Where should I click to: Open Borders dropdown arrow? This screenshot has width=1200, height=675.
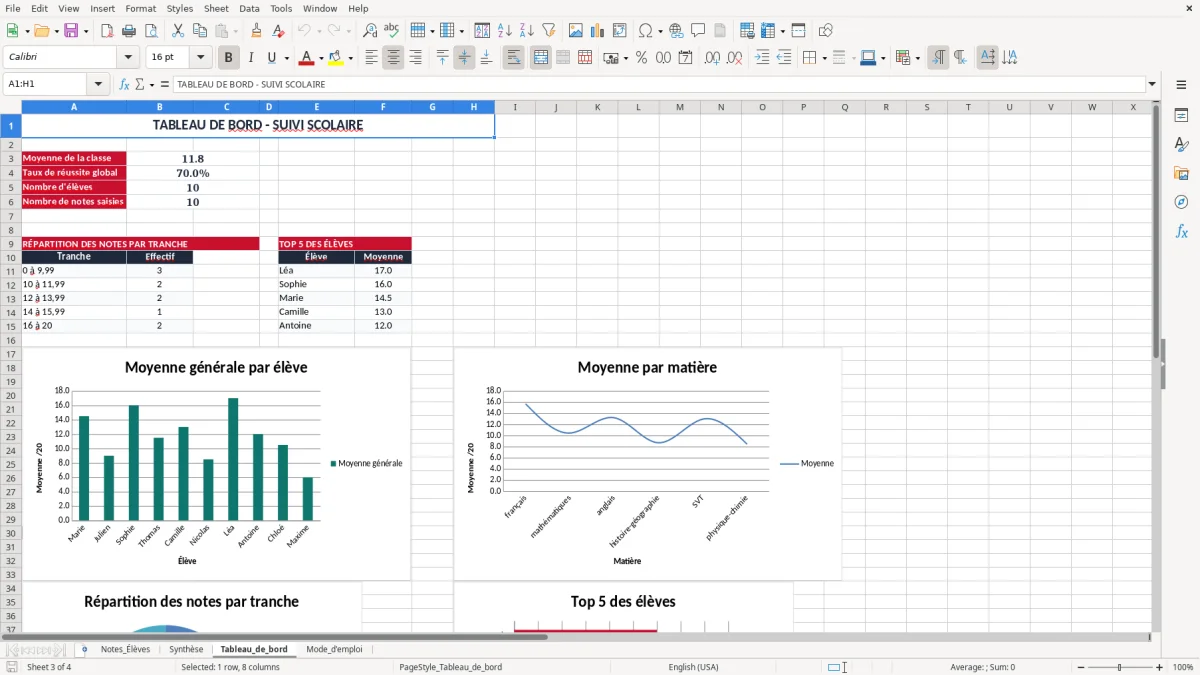tap(824, 58)
